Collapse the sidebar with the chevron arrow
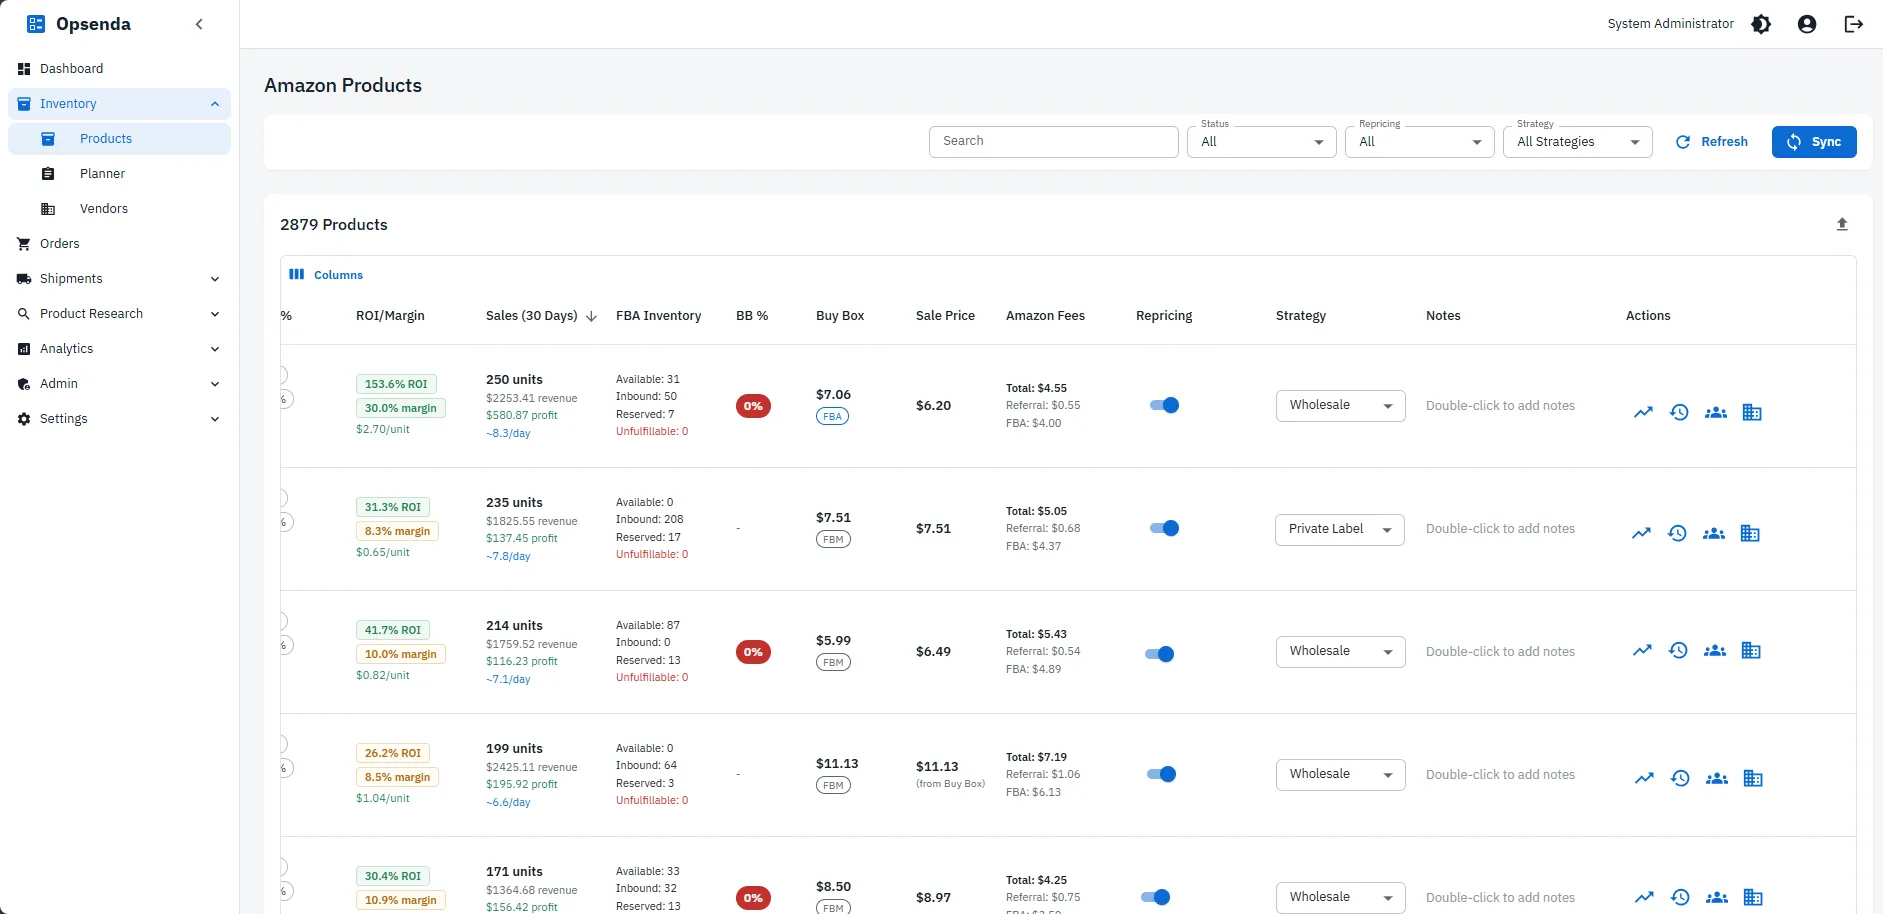The height and width of the screenshot is (914, 1883). pyautogui.click(x=199, y=24)
